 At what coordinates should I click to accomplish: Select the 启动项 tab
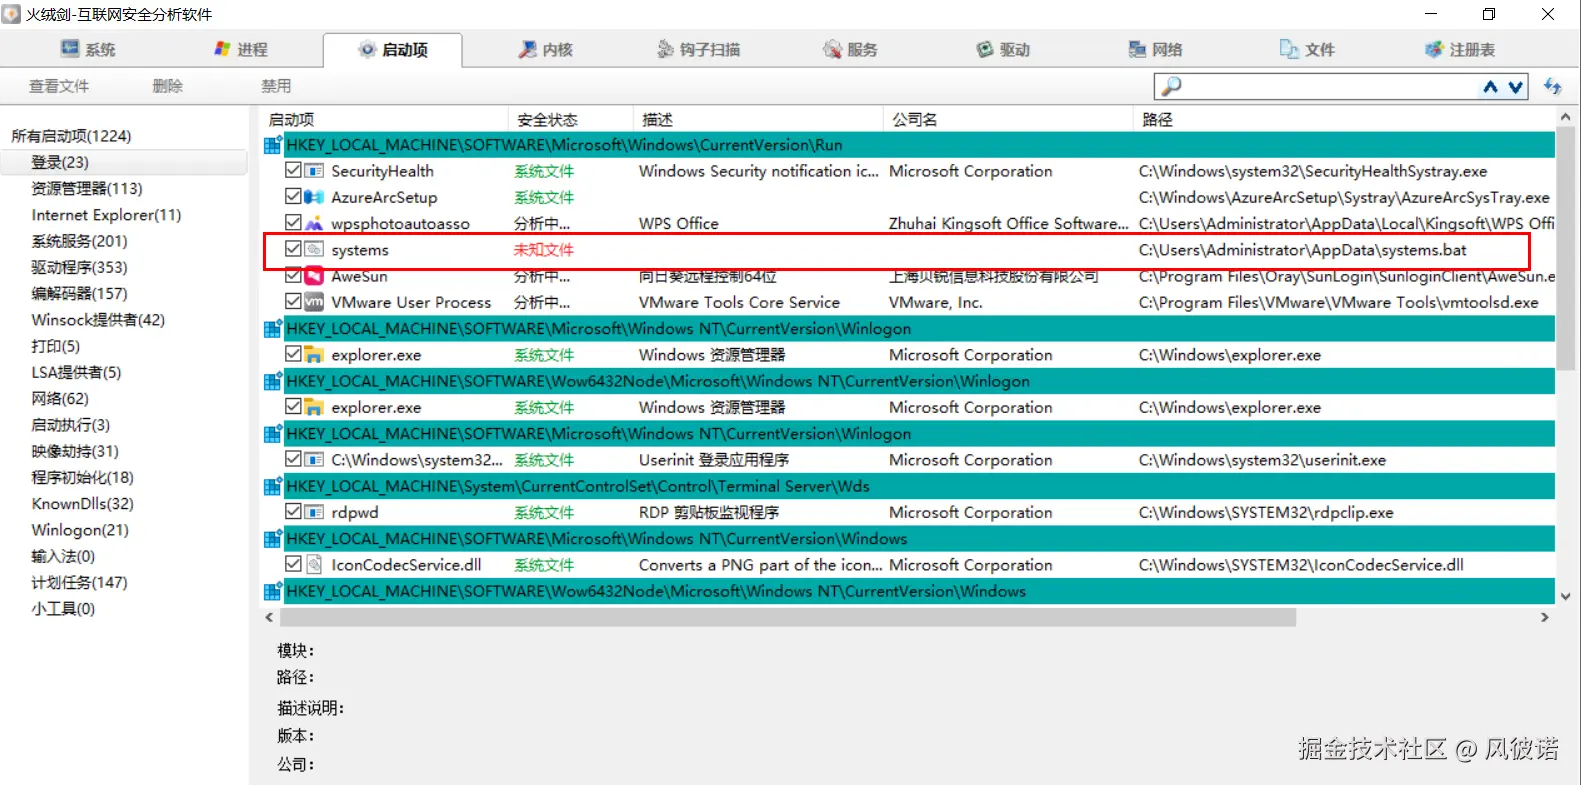click(x=393, y=49)
